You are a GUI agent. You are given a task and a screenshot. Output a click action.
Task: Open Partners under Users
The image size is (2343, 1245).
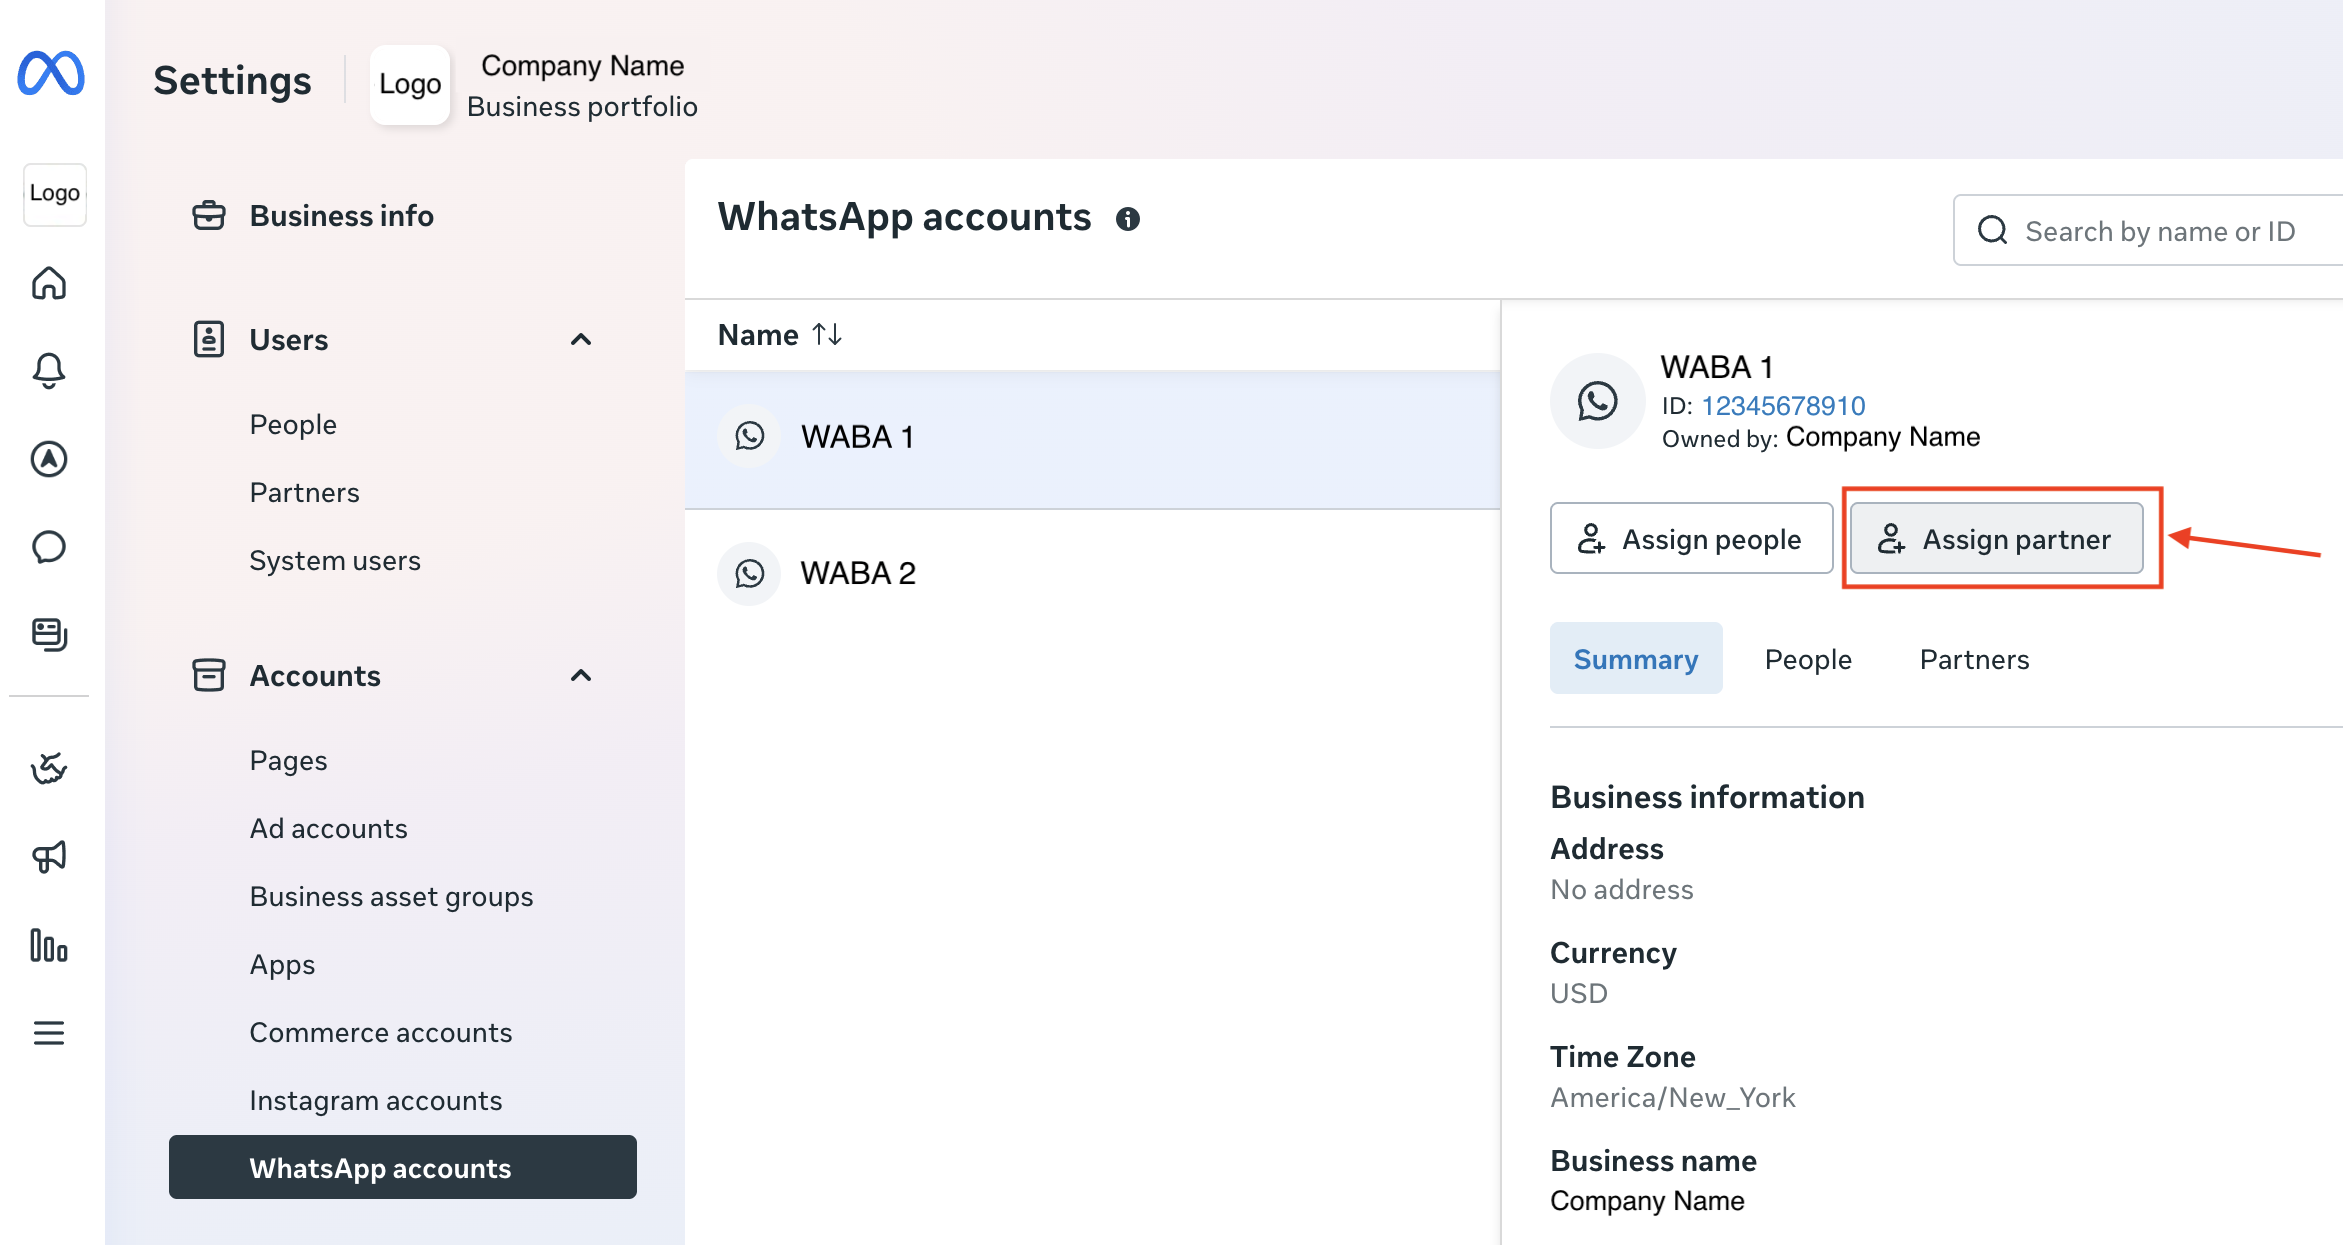305,493
